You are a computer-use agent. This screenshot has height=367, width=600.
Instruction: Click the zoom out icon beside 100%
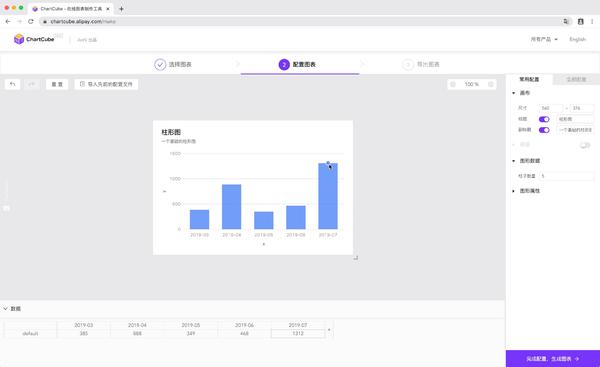click(453, 84)
